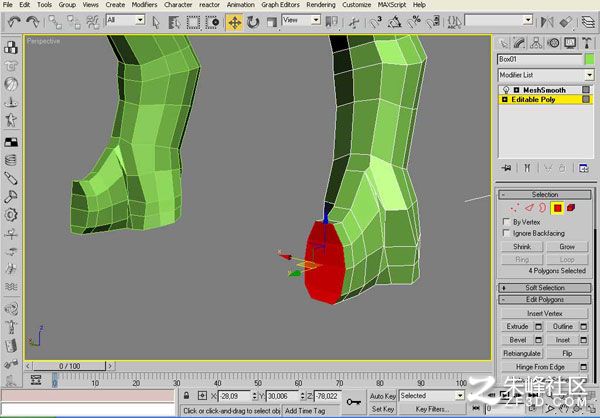The width and height of the screenshot is (600, 418).
Task: Click the Grow selection button
Action: [x=567, y=247]
